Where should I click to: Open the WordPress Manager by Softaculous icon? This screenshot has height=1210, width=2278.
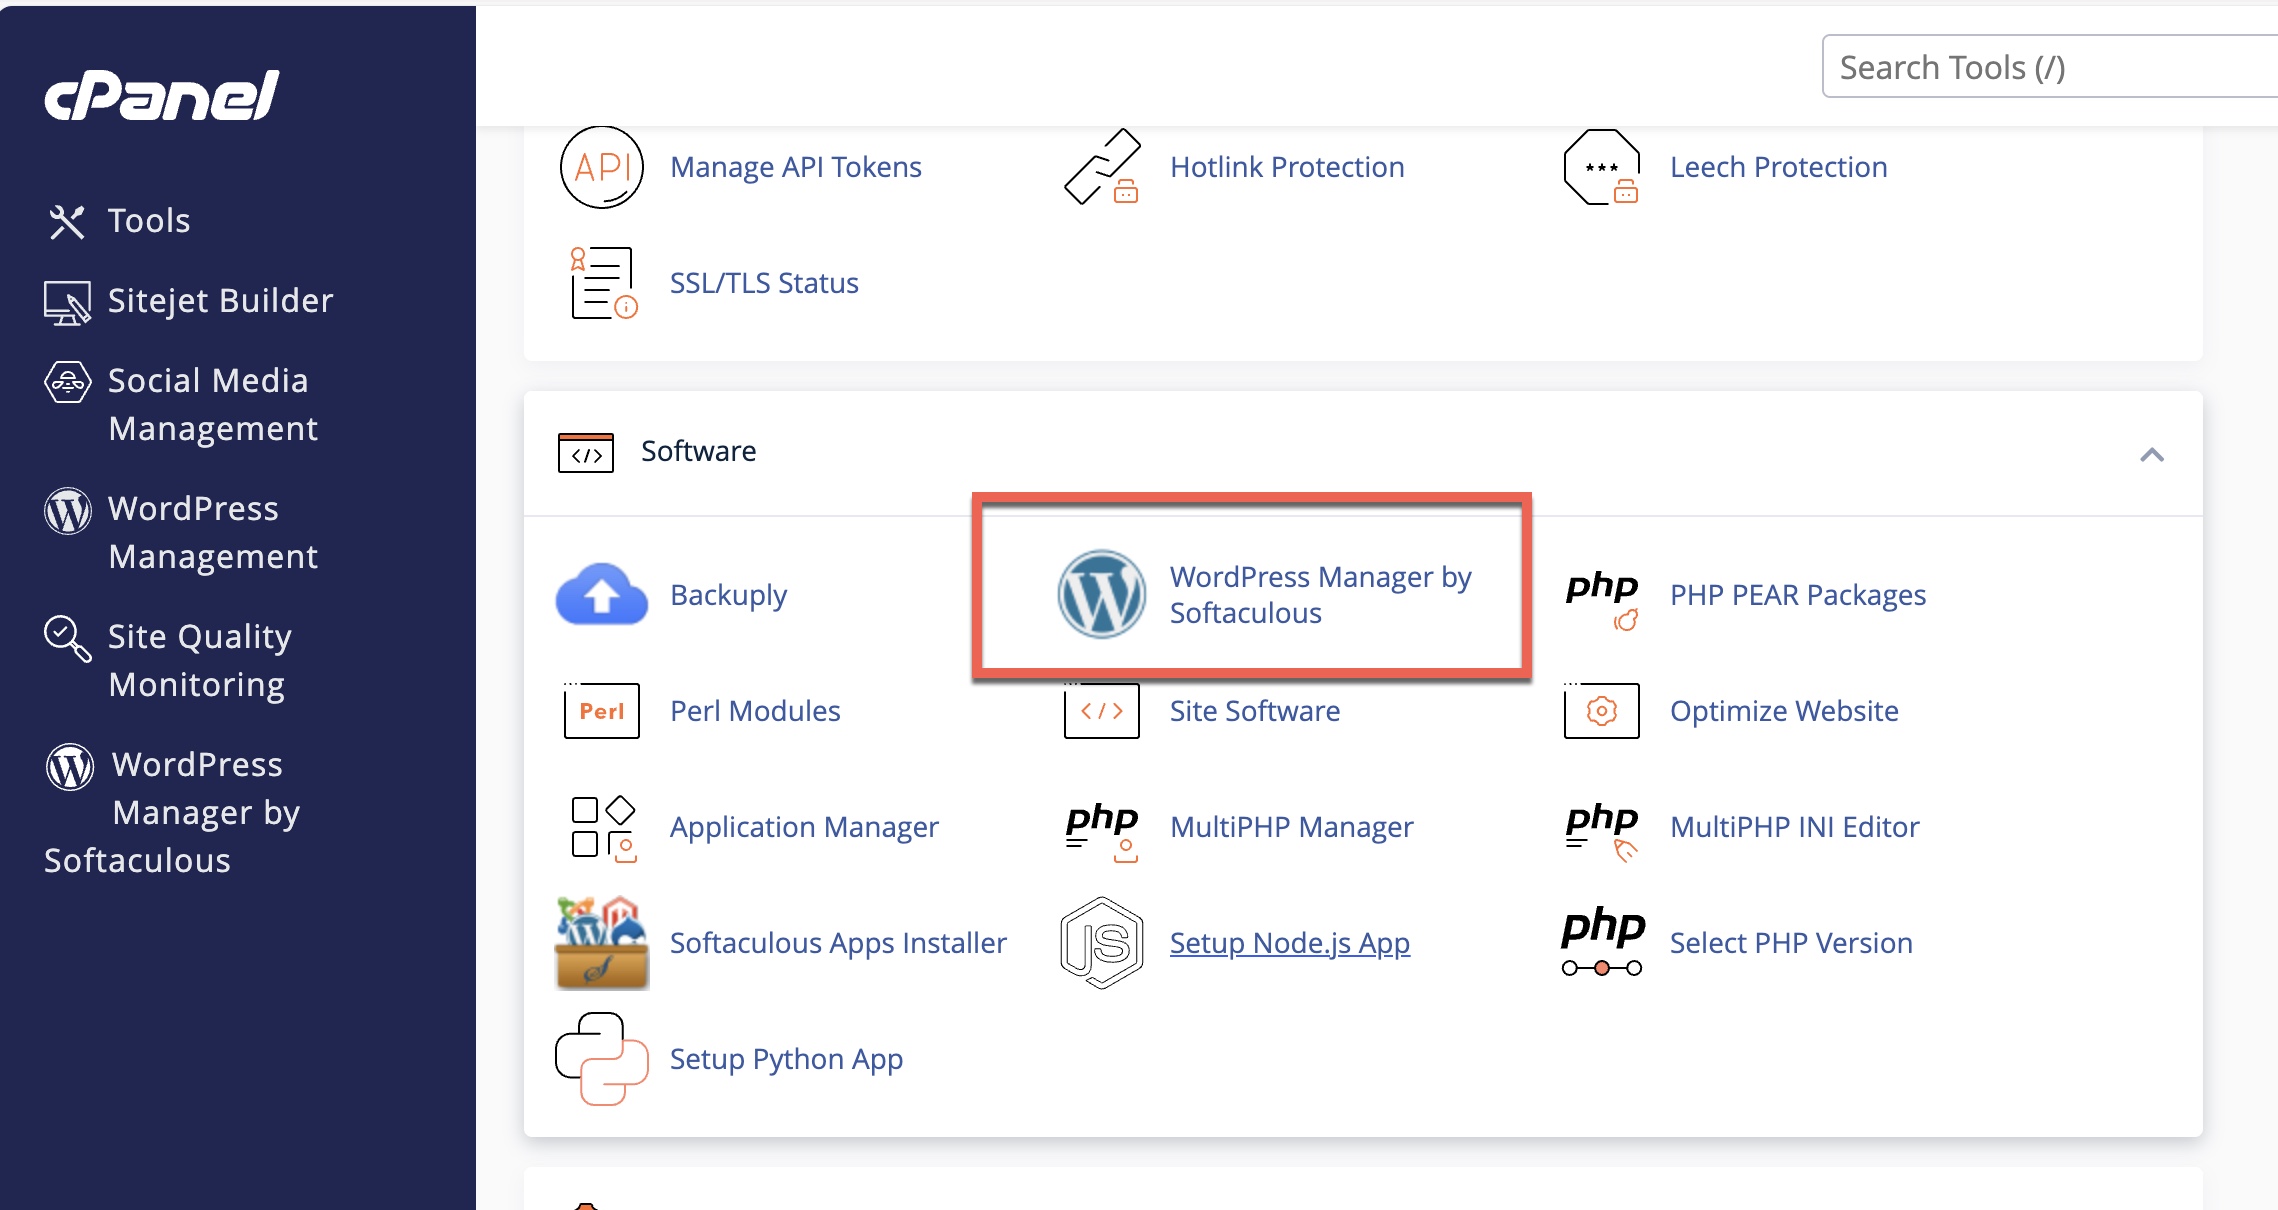(1101, 594)
